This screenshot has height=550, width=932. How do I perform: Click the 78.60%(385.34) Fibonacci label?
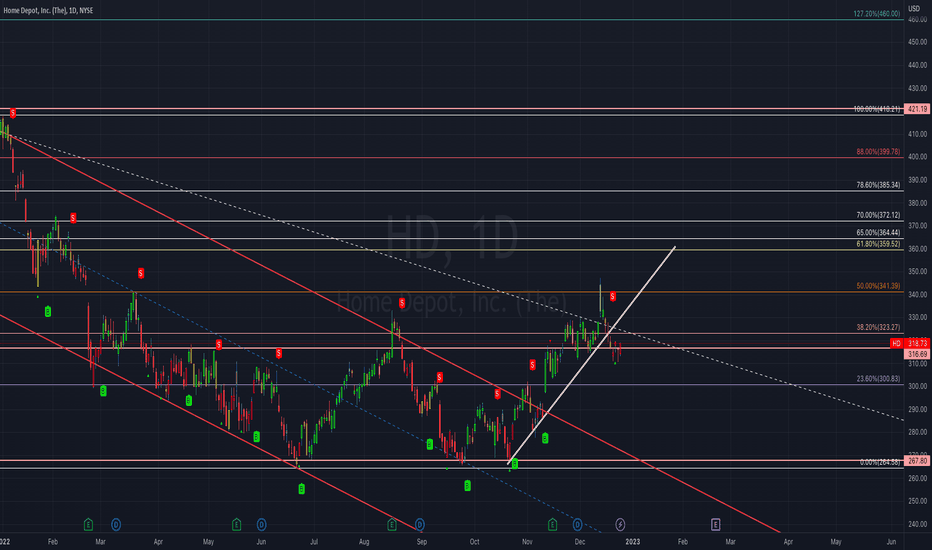pyautogui.click(x=878, y=185)
